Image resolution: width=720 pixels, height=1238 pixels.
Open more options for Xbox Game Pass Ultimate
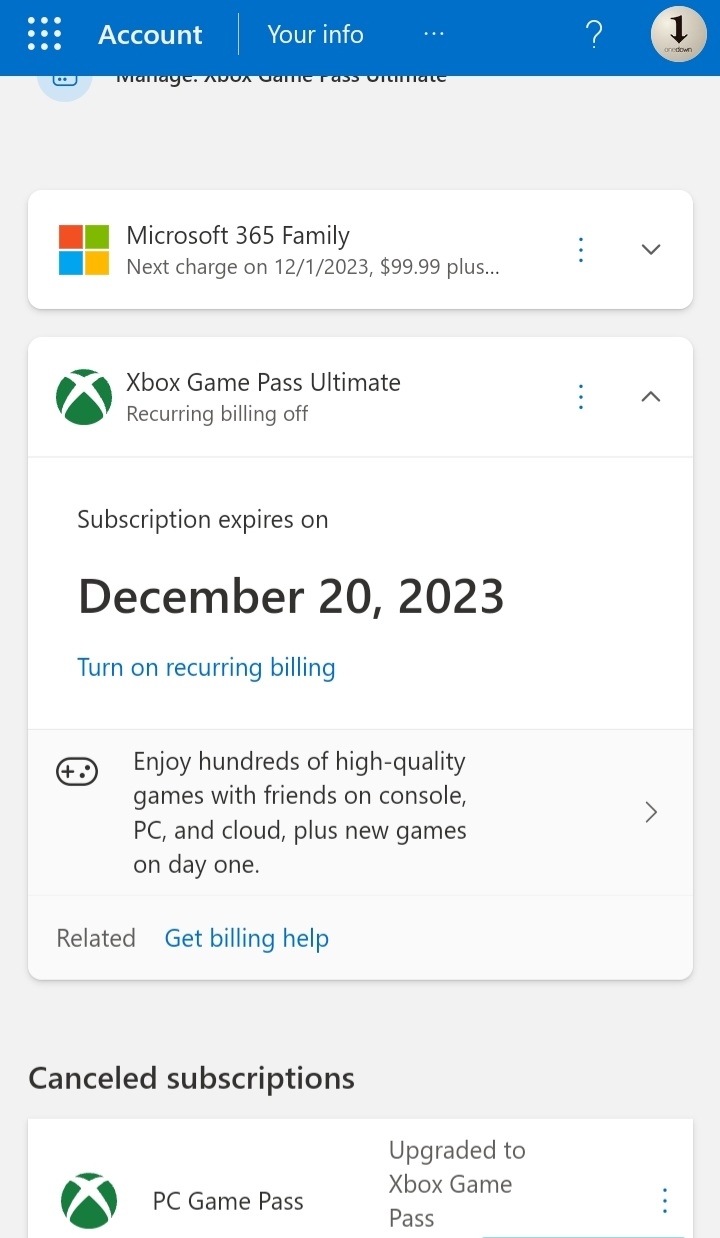point(581,397)
